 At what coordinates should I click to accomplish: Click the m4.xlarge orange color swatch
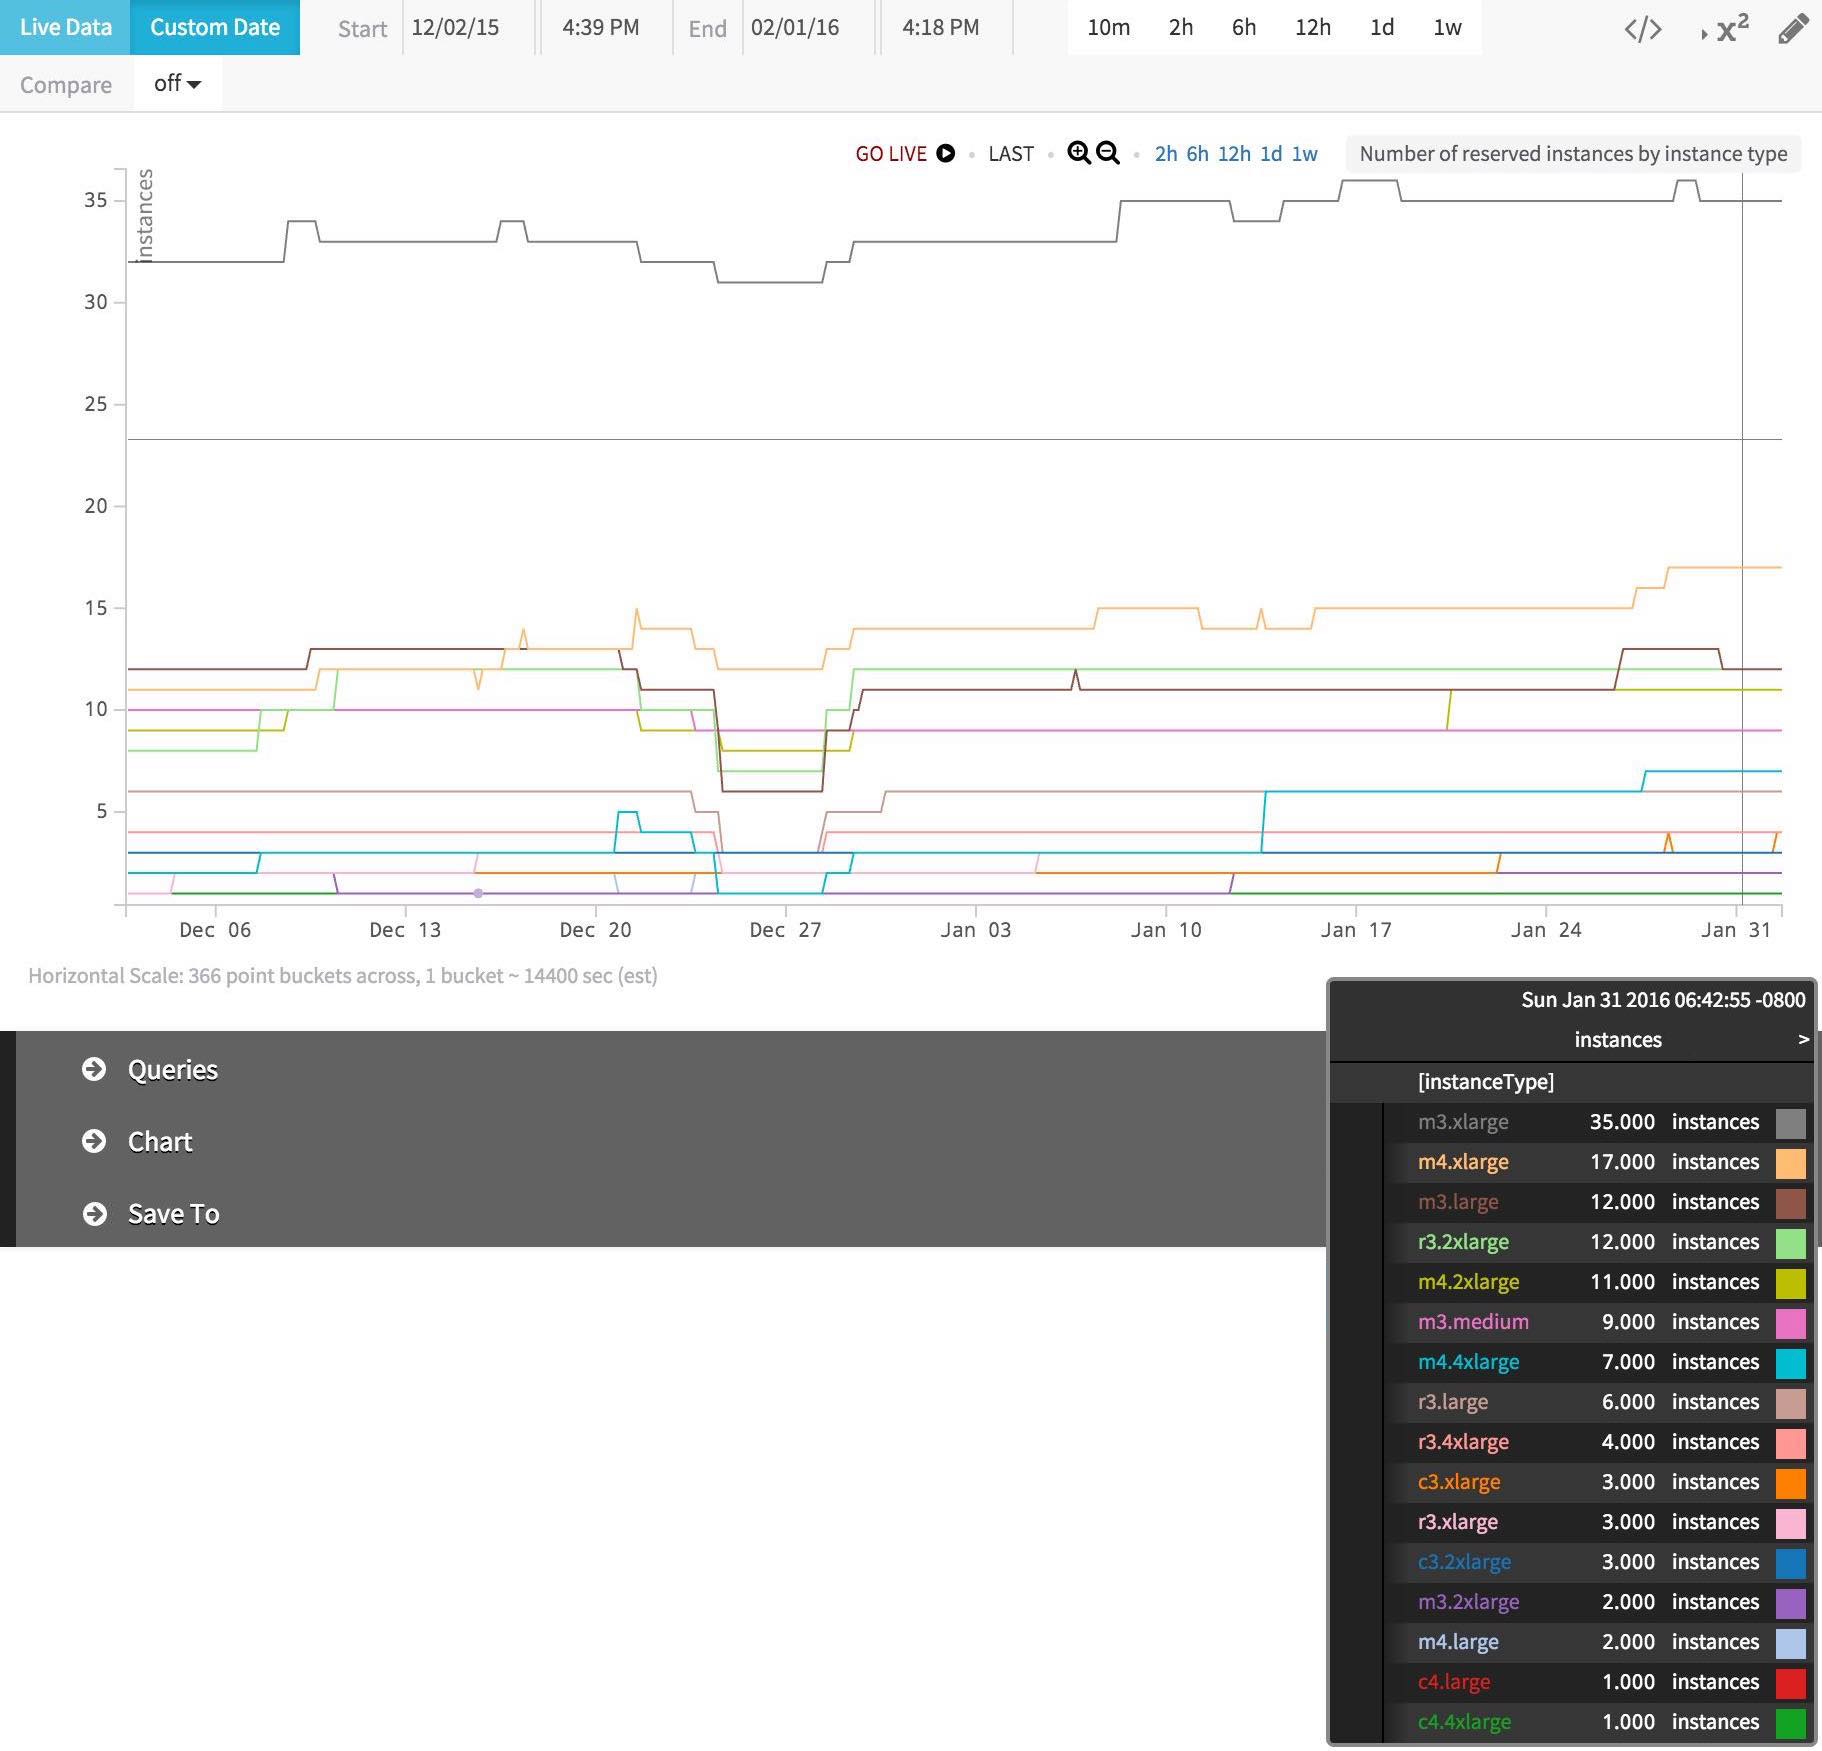(x=1791, y=1162)
